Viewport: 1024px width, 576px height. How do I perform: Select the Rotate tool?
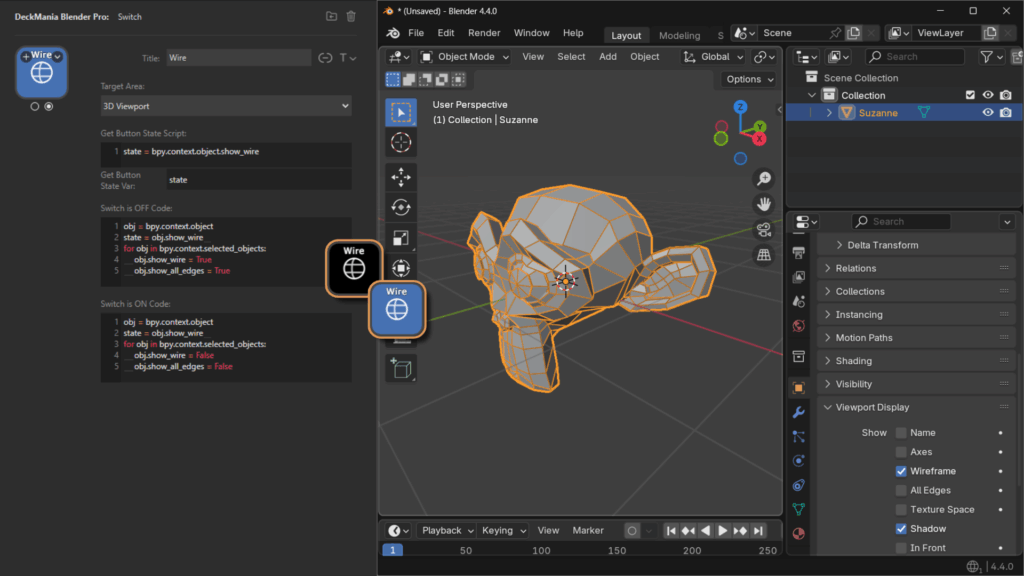point(401,207)
